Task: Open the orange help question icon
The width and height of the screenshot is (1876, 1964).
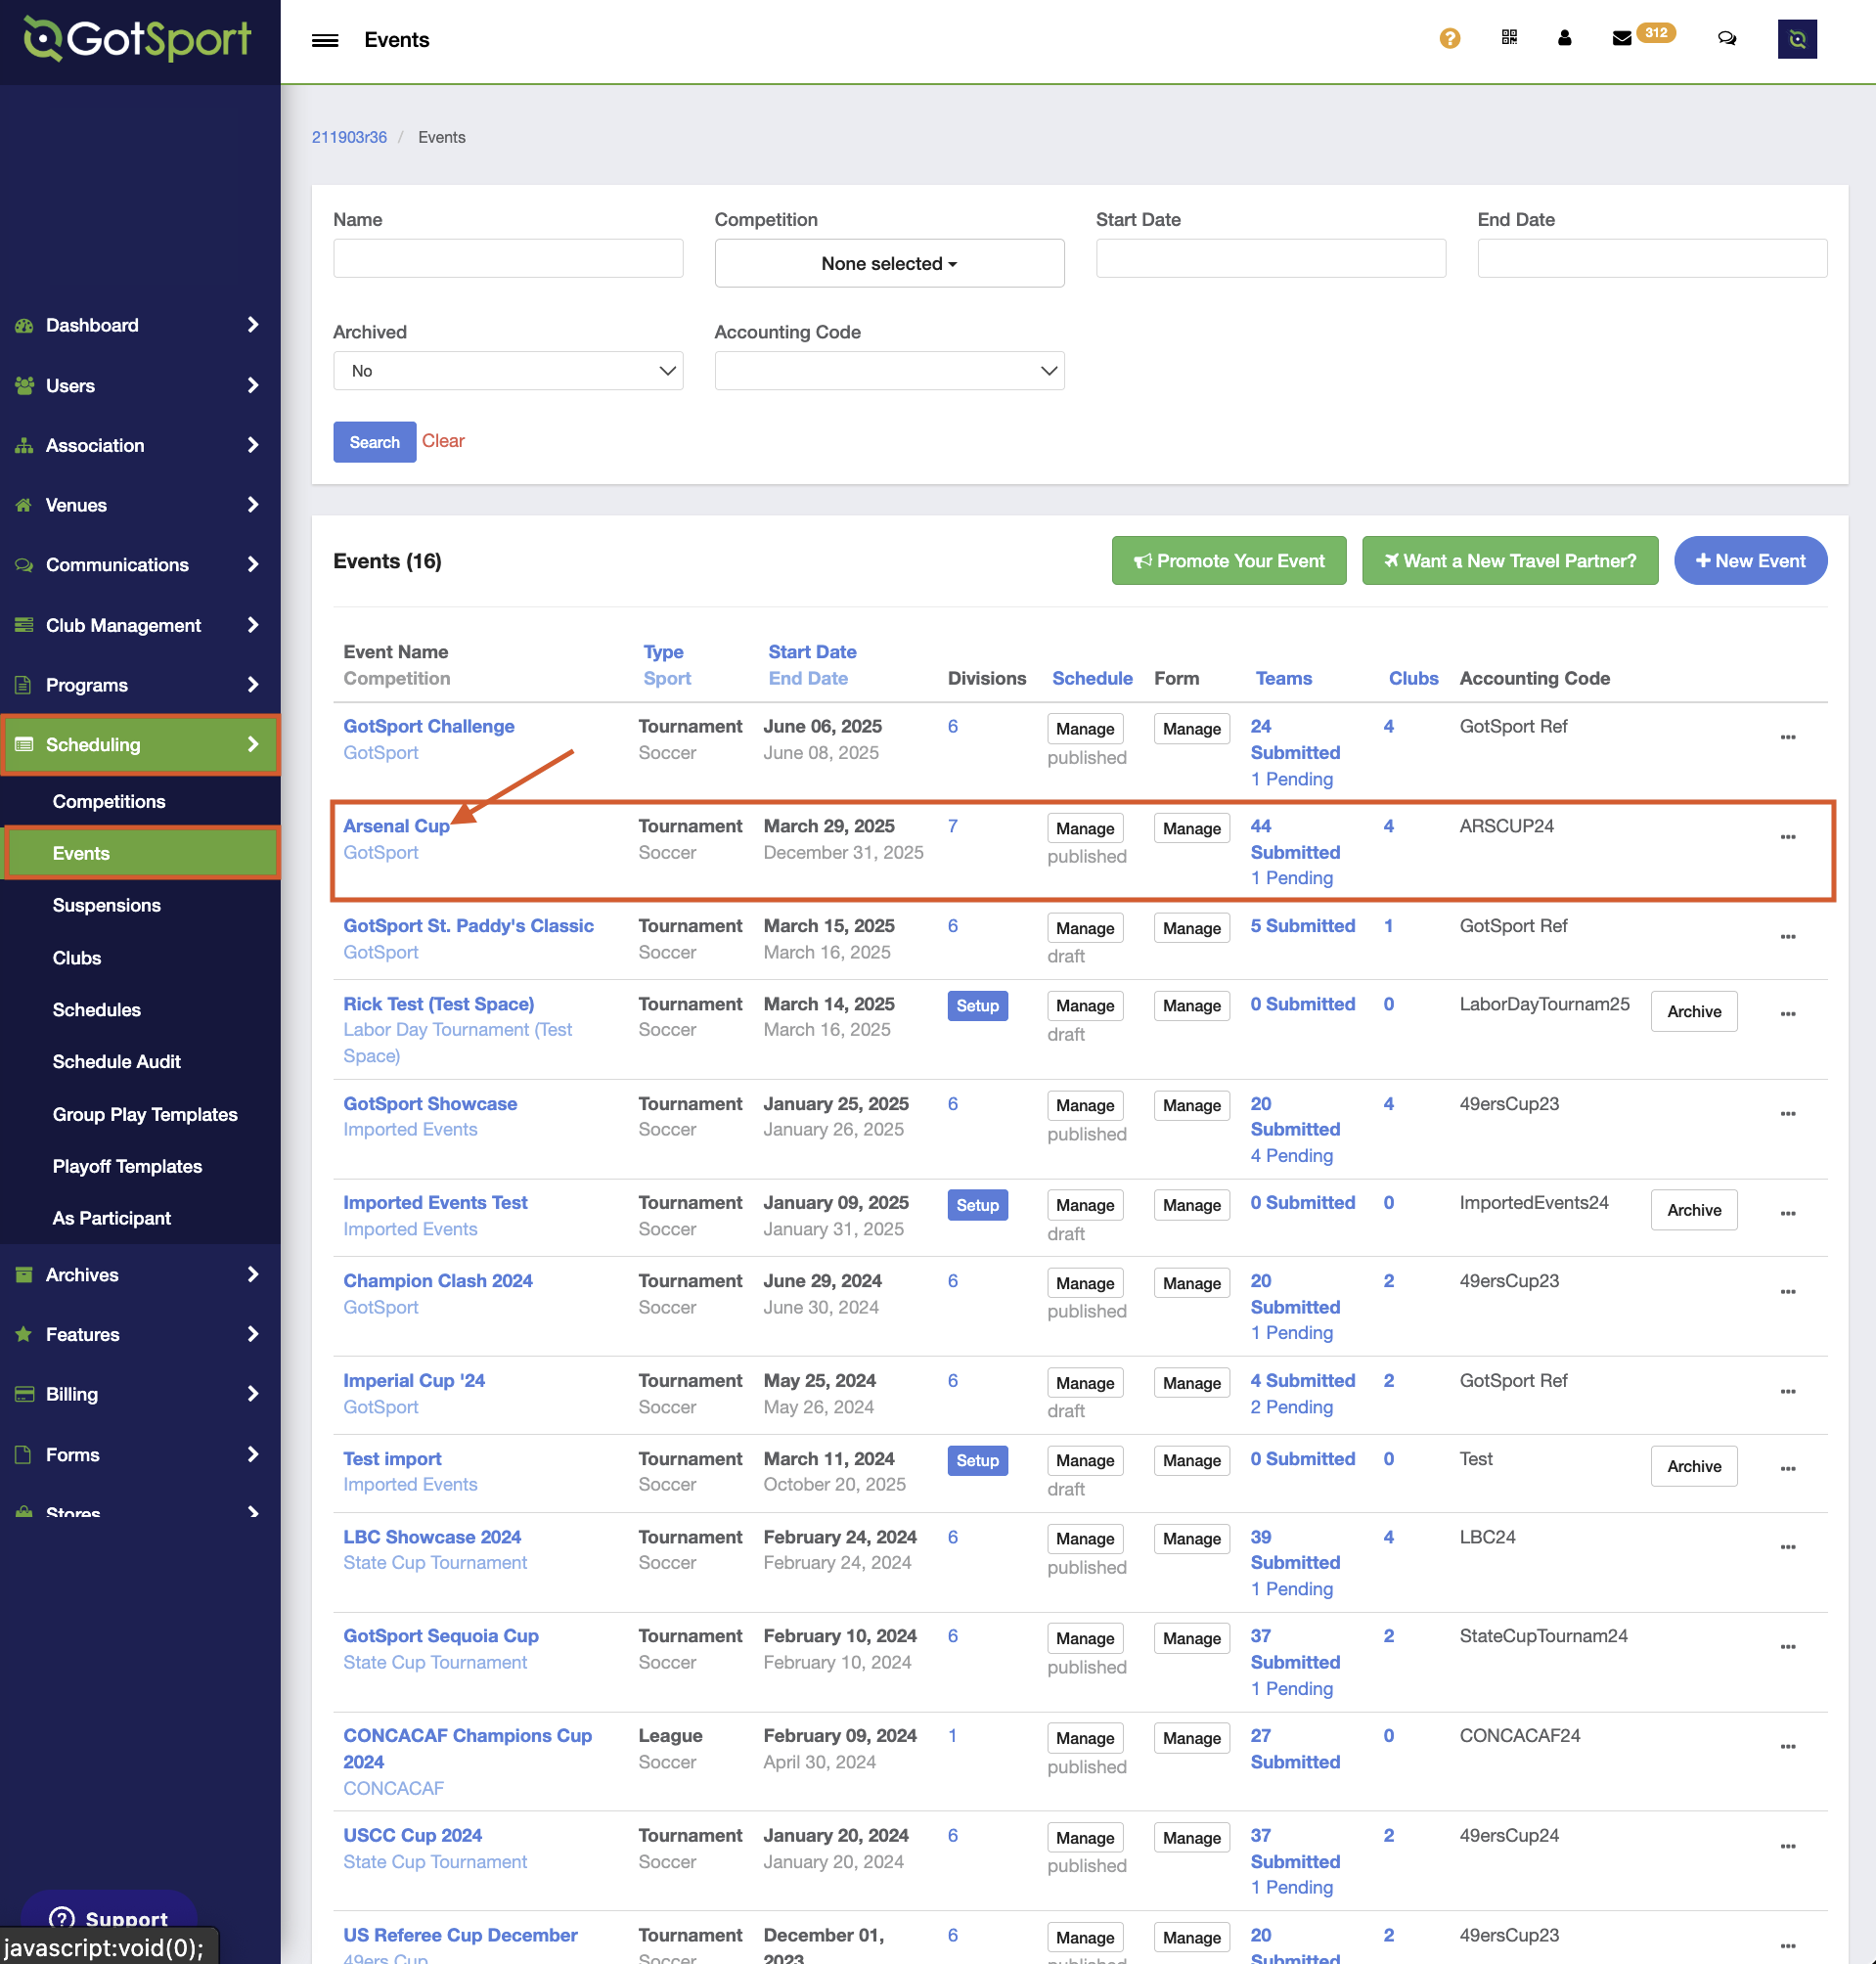Action: 1449,38
